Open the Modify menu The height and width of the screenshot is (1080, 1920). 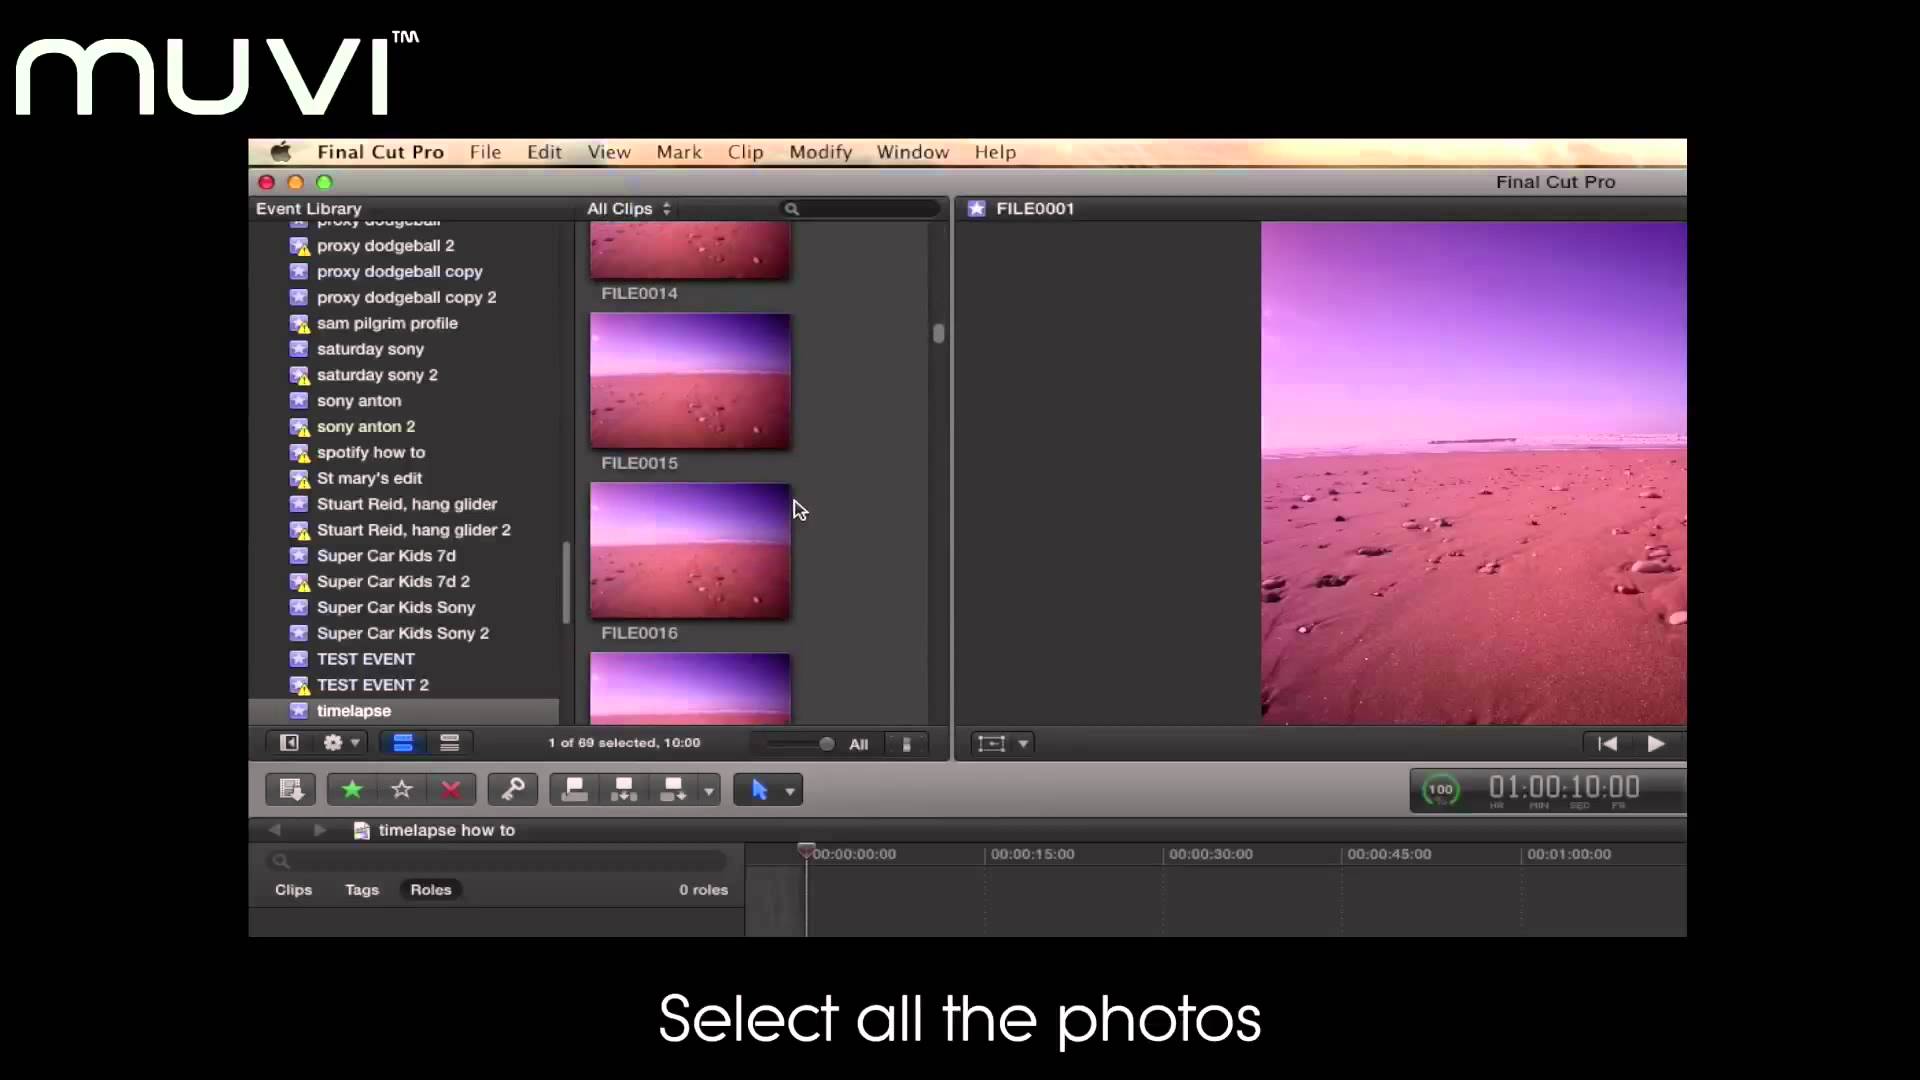pos(820,152)
